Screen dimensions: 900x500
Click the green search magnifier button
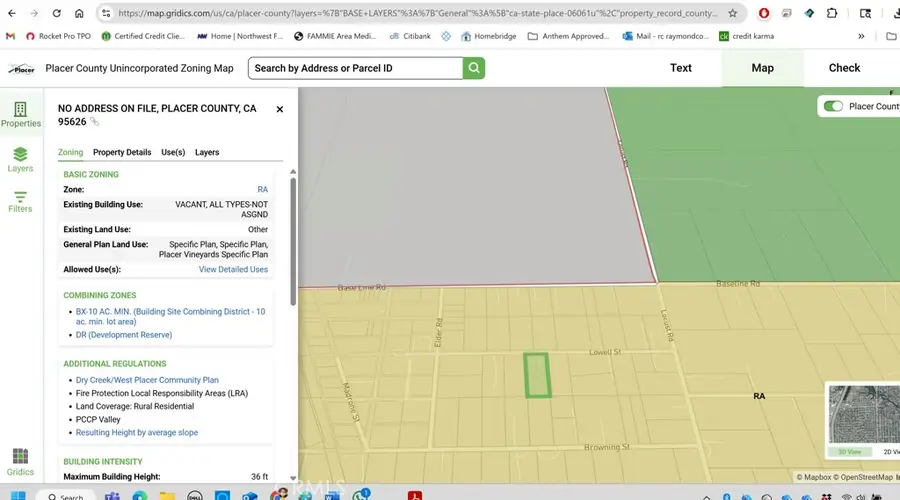pos(473,68)
